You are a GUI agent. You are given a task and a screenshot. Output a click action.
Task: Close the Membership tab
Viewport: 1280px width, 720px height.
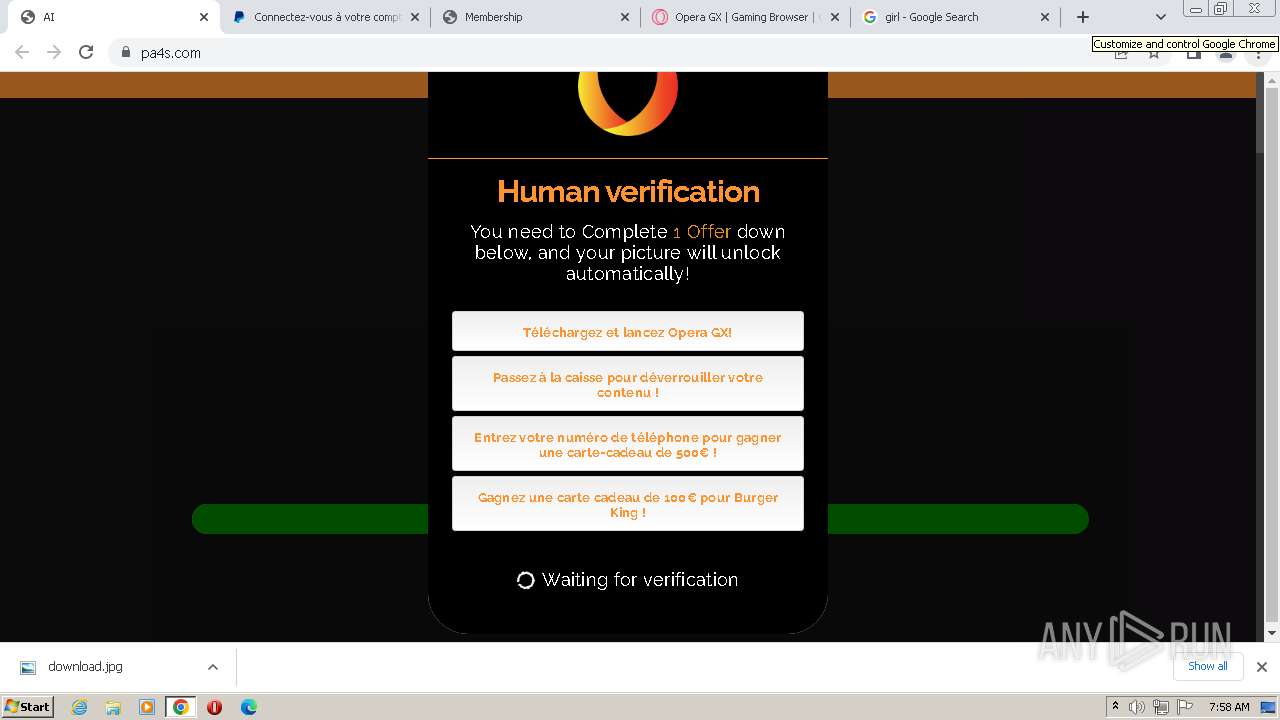tap(625, 17)
